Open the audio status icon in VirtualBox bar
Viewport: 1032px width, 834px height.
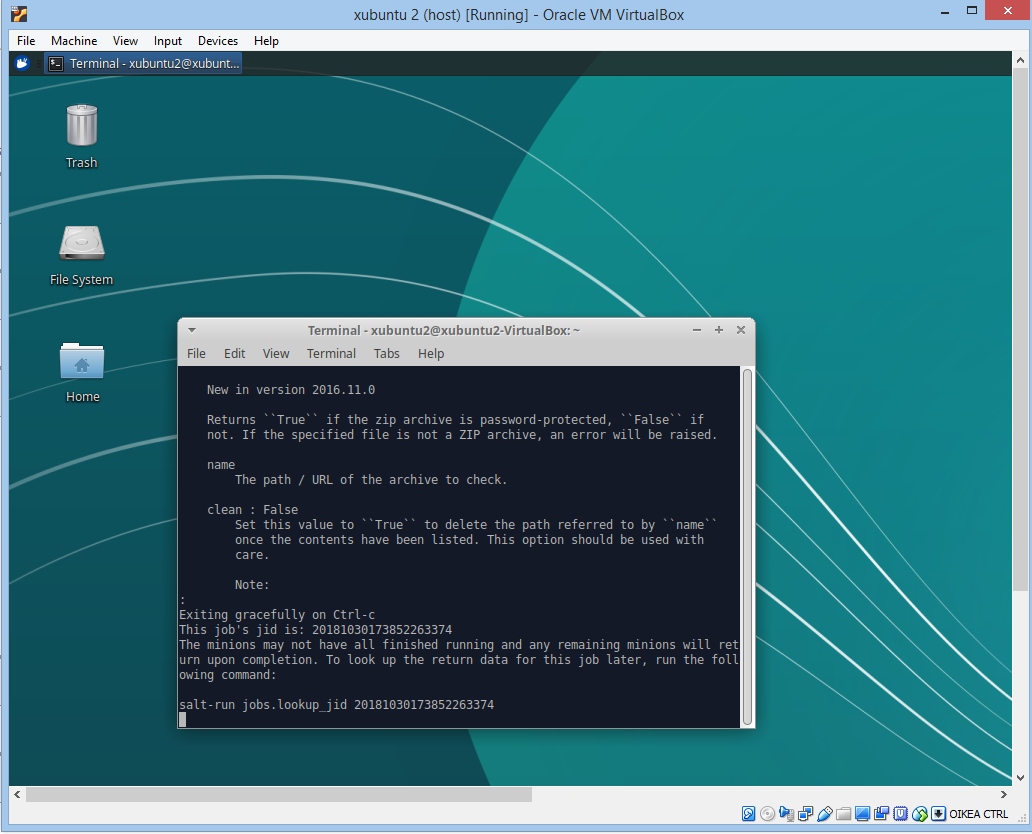[787, 814]
